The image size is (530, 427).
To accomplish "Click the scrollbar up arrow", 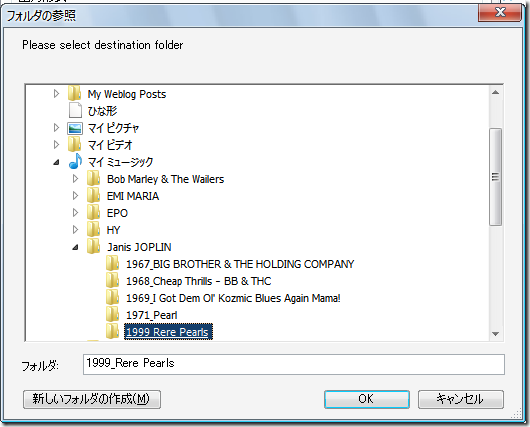I will click(x=496, y=92).
